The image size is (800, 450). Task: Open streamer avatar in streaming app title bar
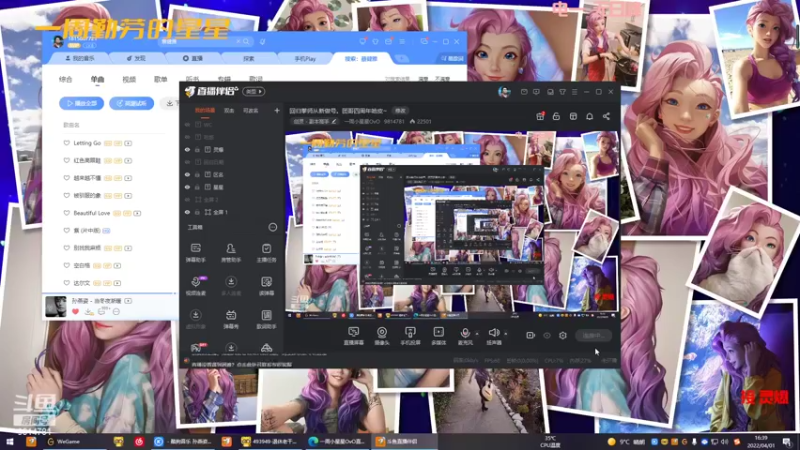pos(504,92)
